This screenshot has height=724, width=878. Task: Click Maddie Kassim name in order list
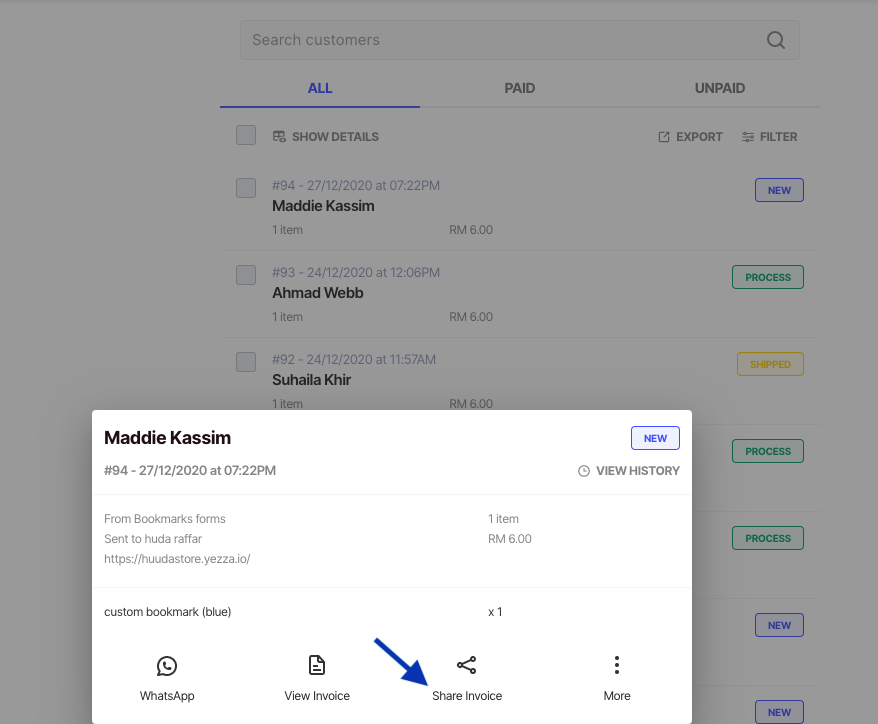tap(323, 206)
